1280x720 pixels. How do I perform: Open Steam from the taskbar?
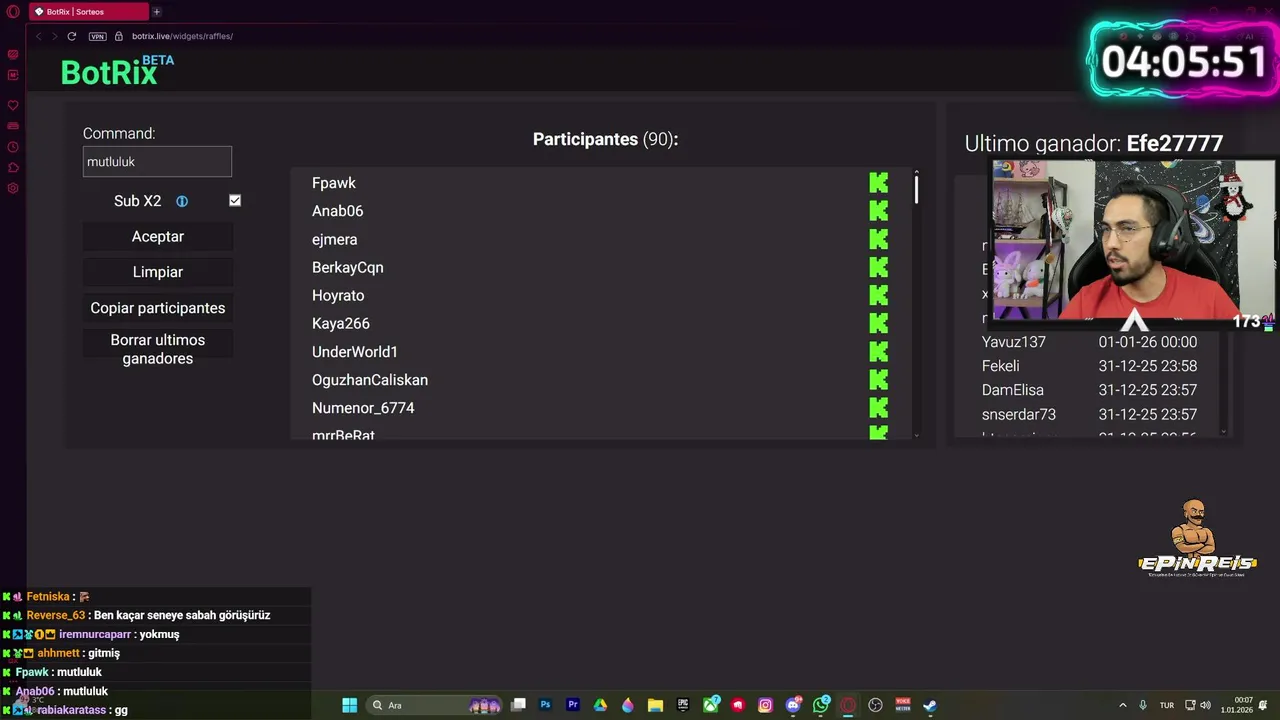coord(929,705)
